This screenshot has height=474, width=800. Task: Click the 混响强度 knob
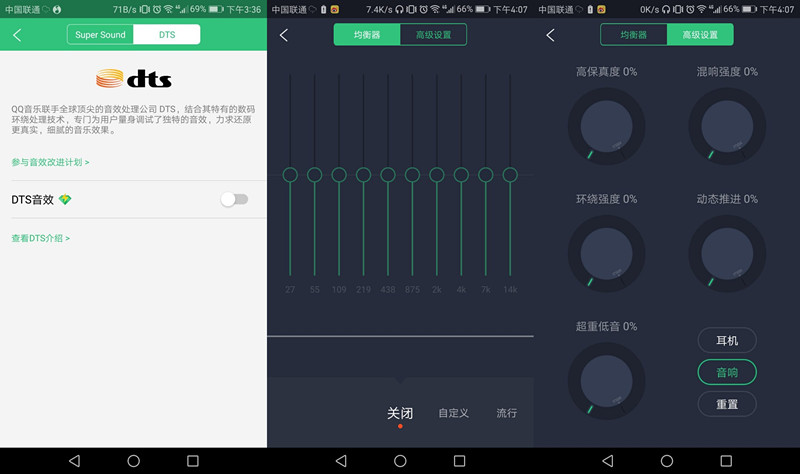point(727,126)
